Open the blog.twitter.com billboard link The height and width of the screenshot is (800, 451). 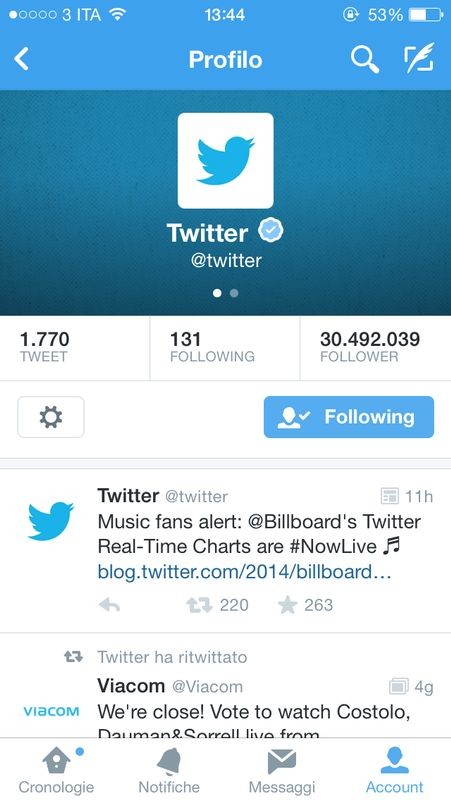coord(244,572)
